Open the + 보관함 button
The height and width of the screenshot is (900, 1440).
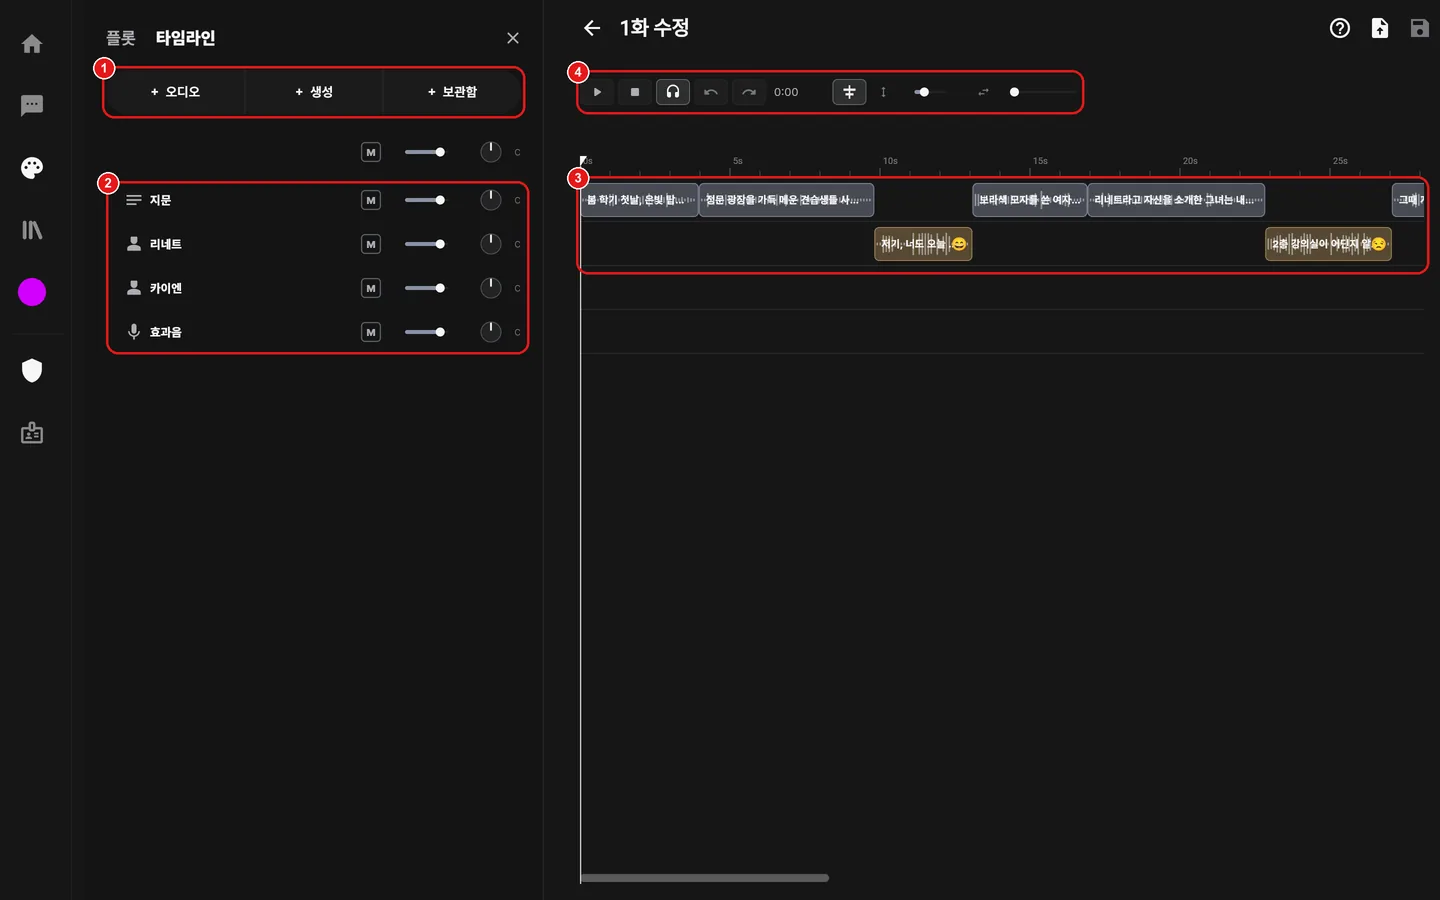(x=452, y=92)
